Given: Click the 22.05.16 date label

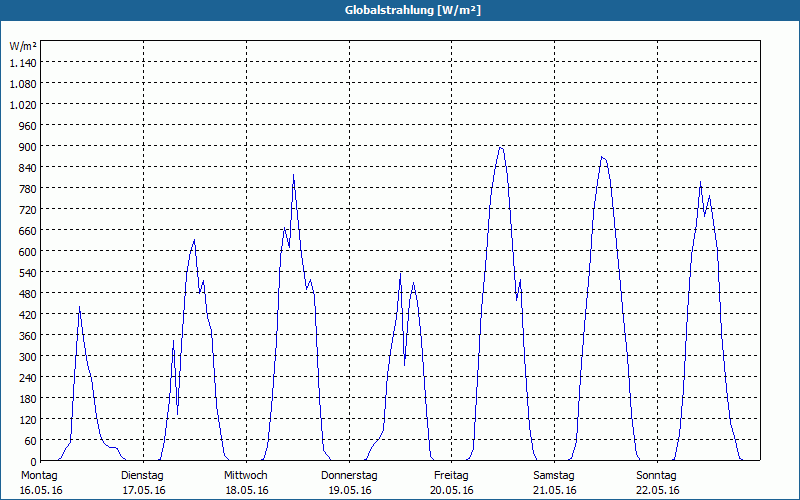Looking at the screenshot, I should click(658, 490).
